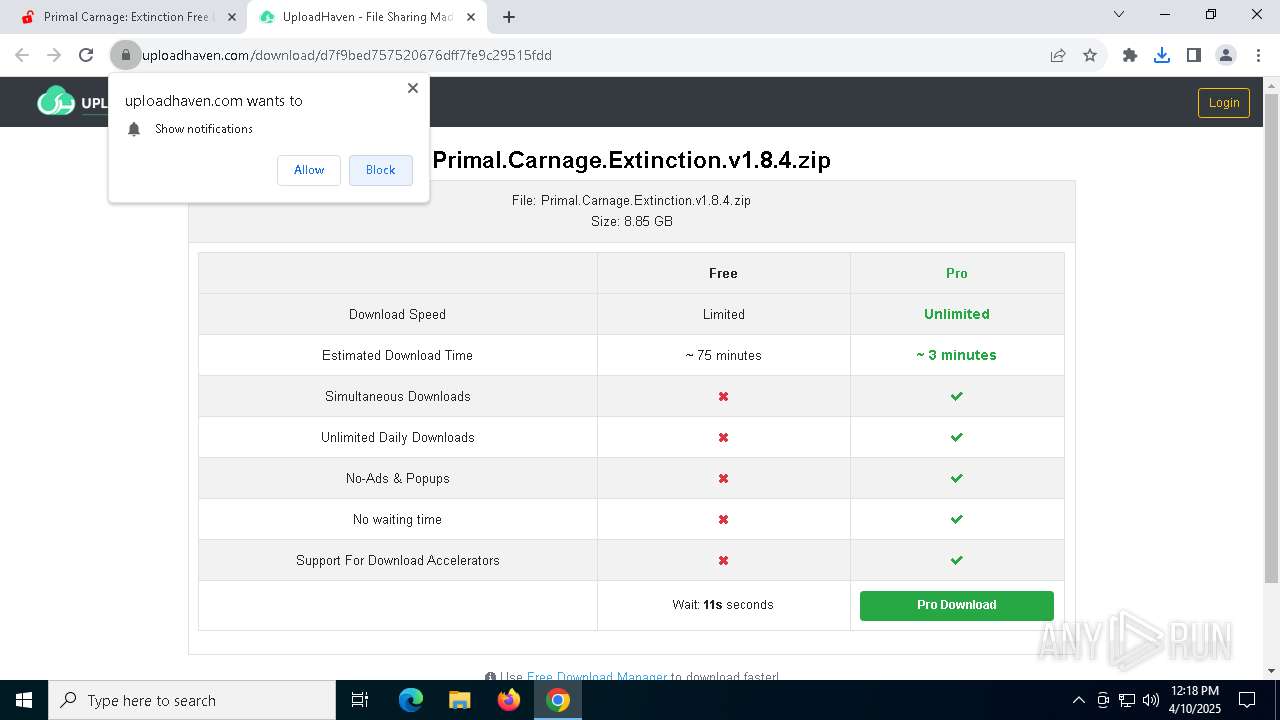The image size is (1280, 720).
Task: Open the Chrome three-dot menu
Action: 1257,55
